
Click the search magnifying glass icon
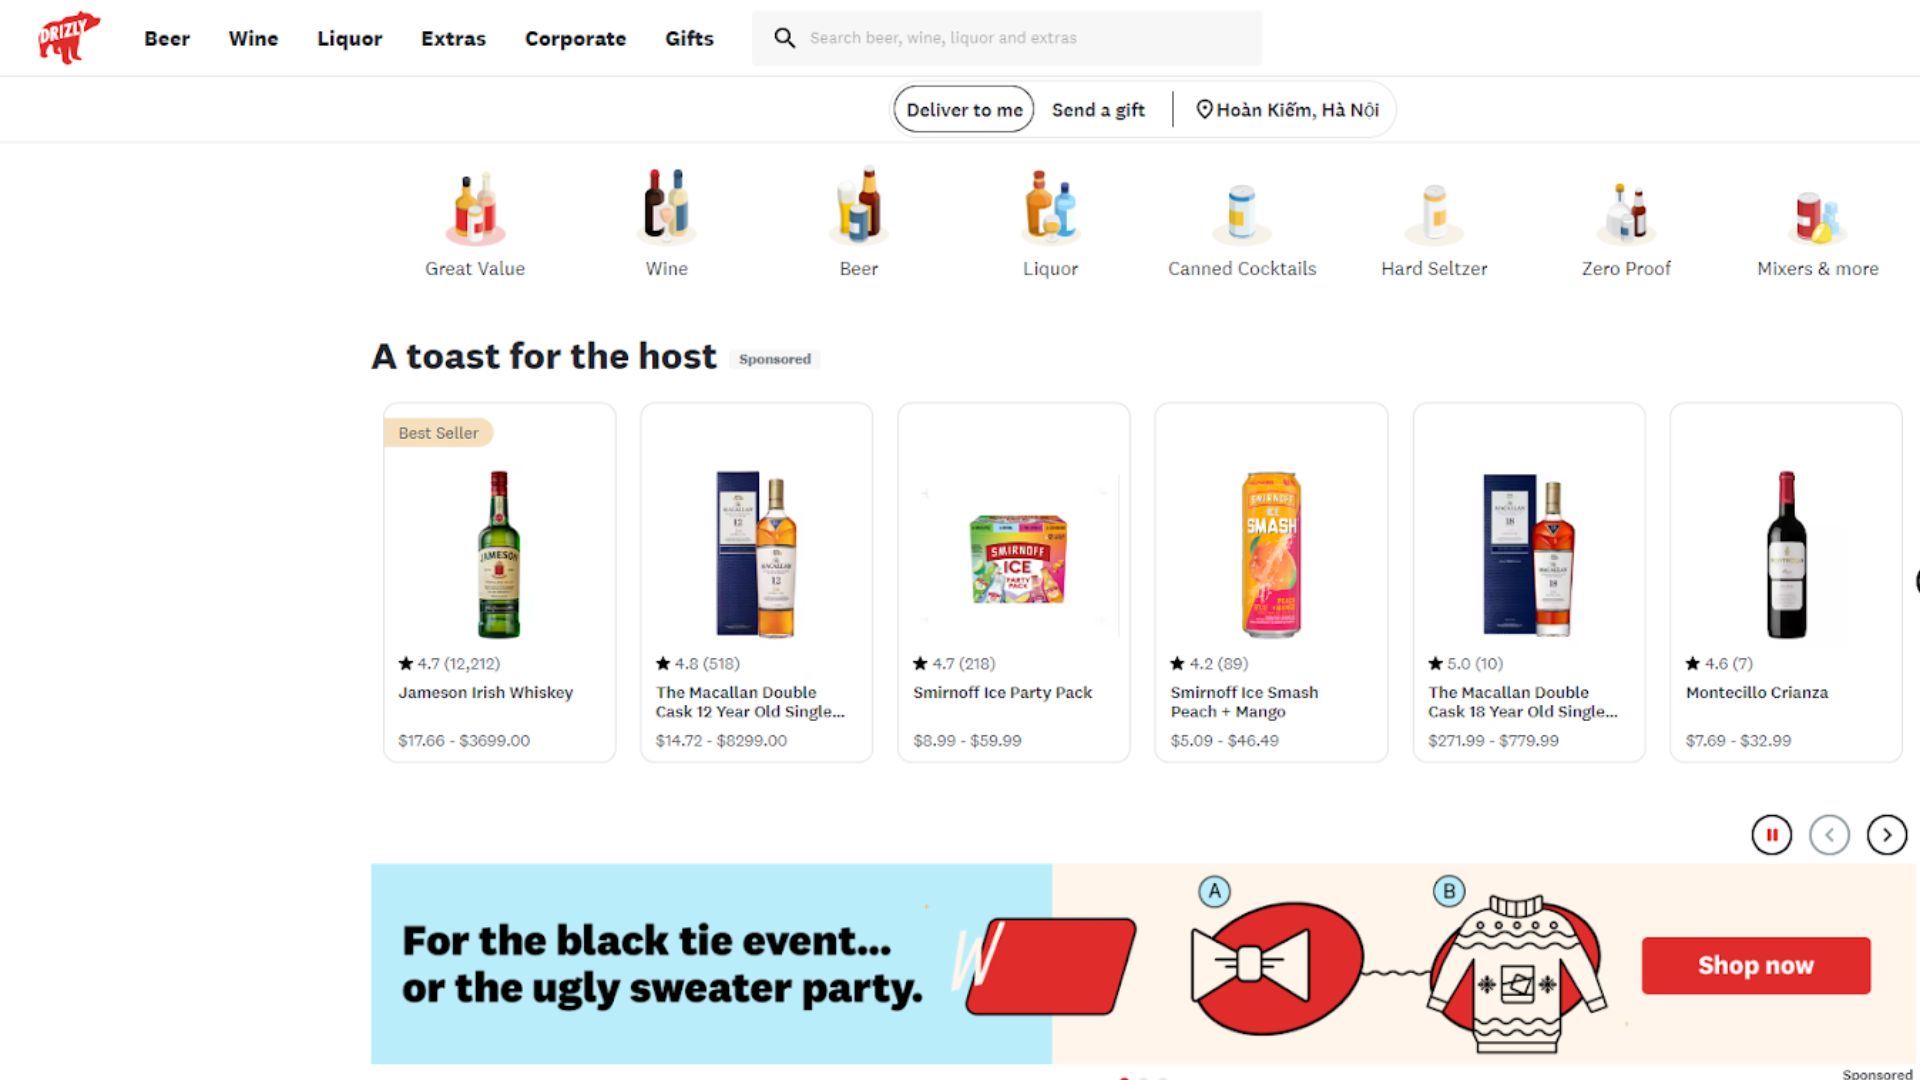coord(784,38)
